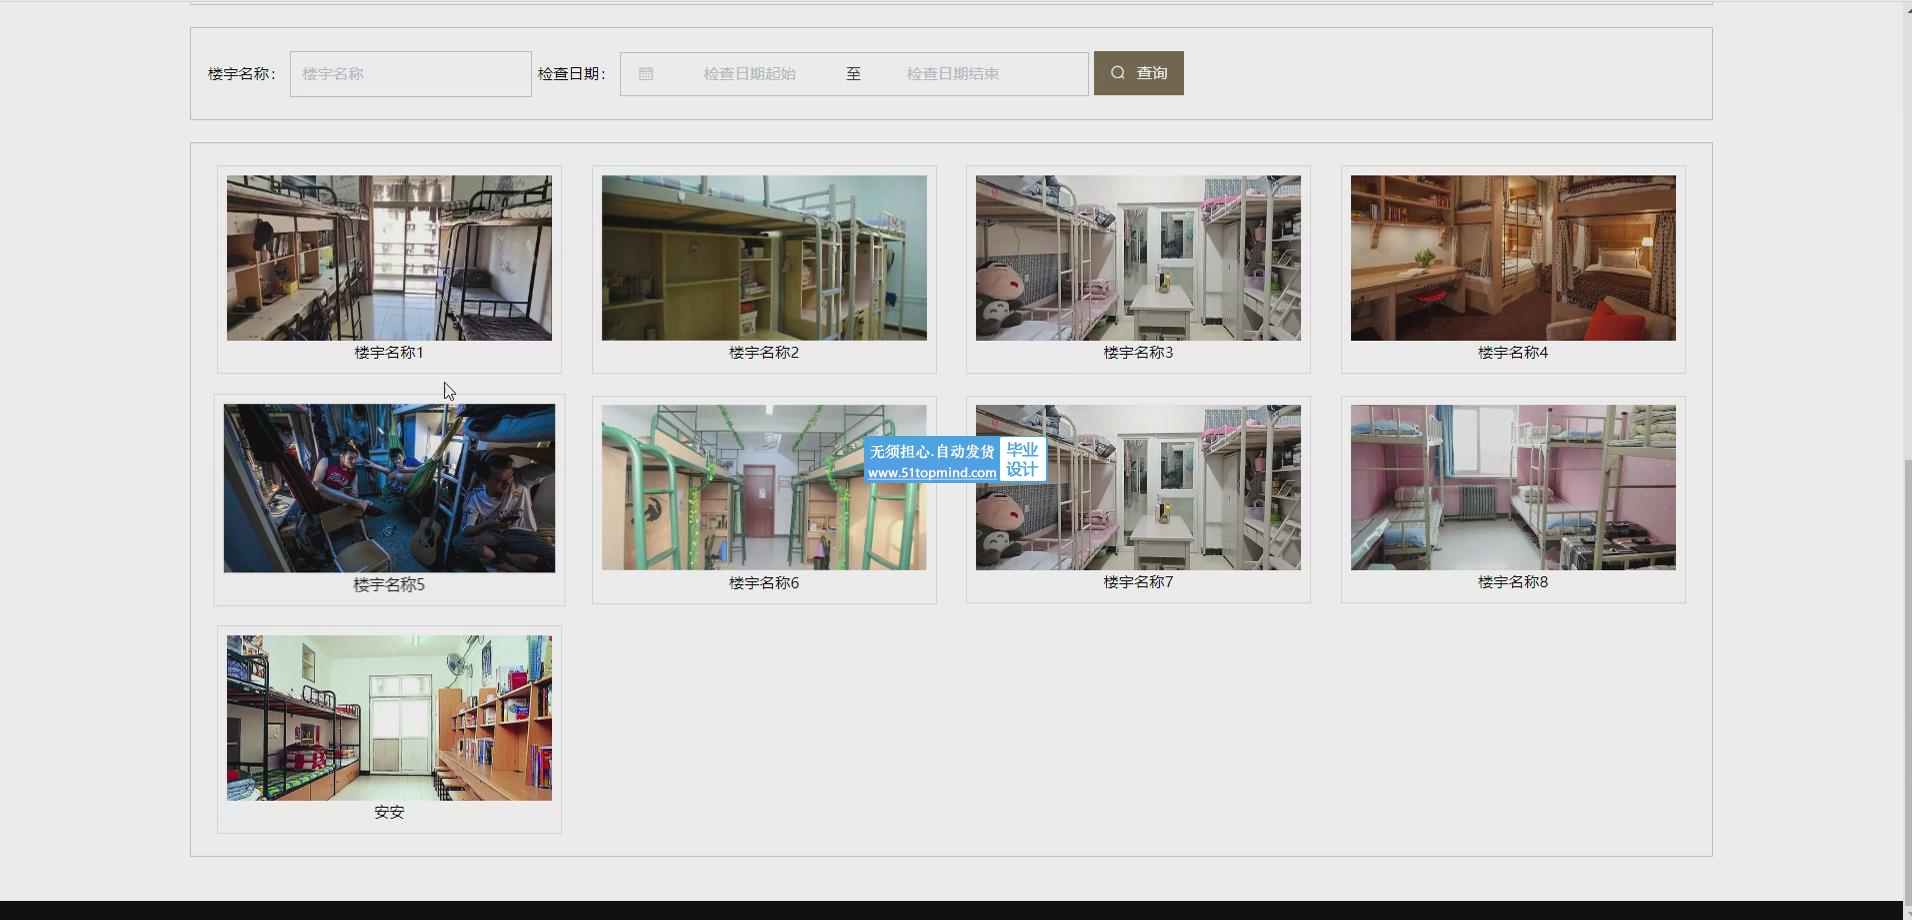This screenshot has height=920, width=1912.
Task: Open the 楼宇名称8 dormitory thumbnail
Action: coord(1513,488)
